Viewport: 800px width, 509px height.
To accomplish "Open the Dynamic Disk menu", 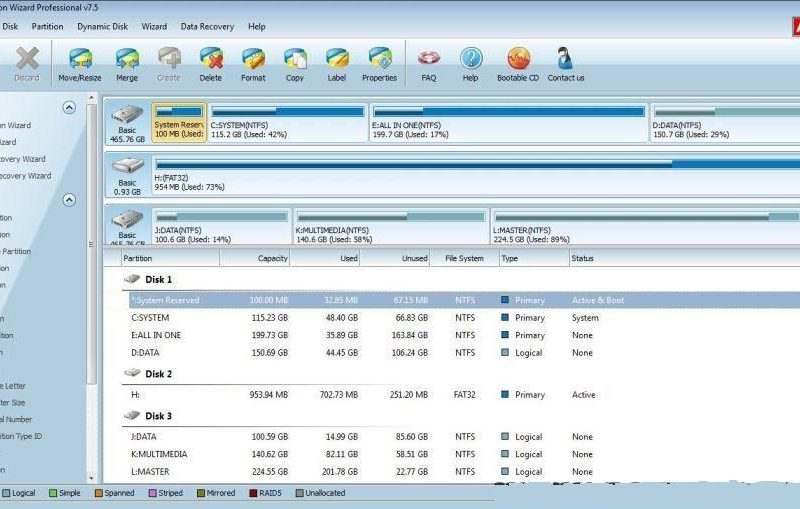I will (103, 27).
